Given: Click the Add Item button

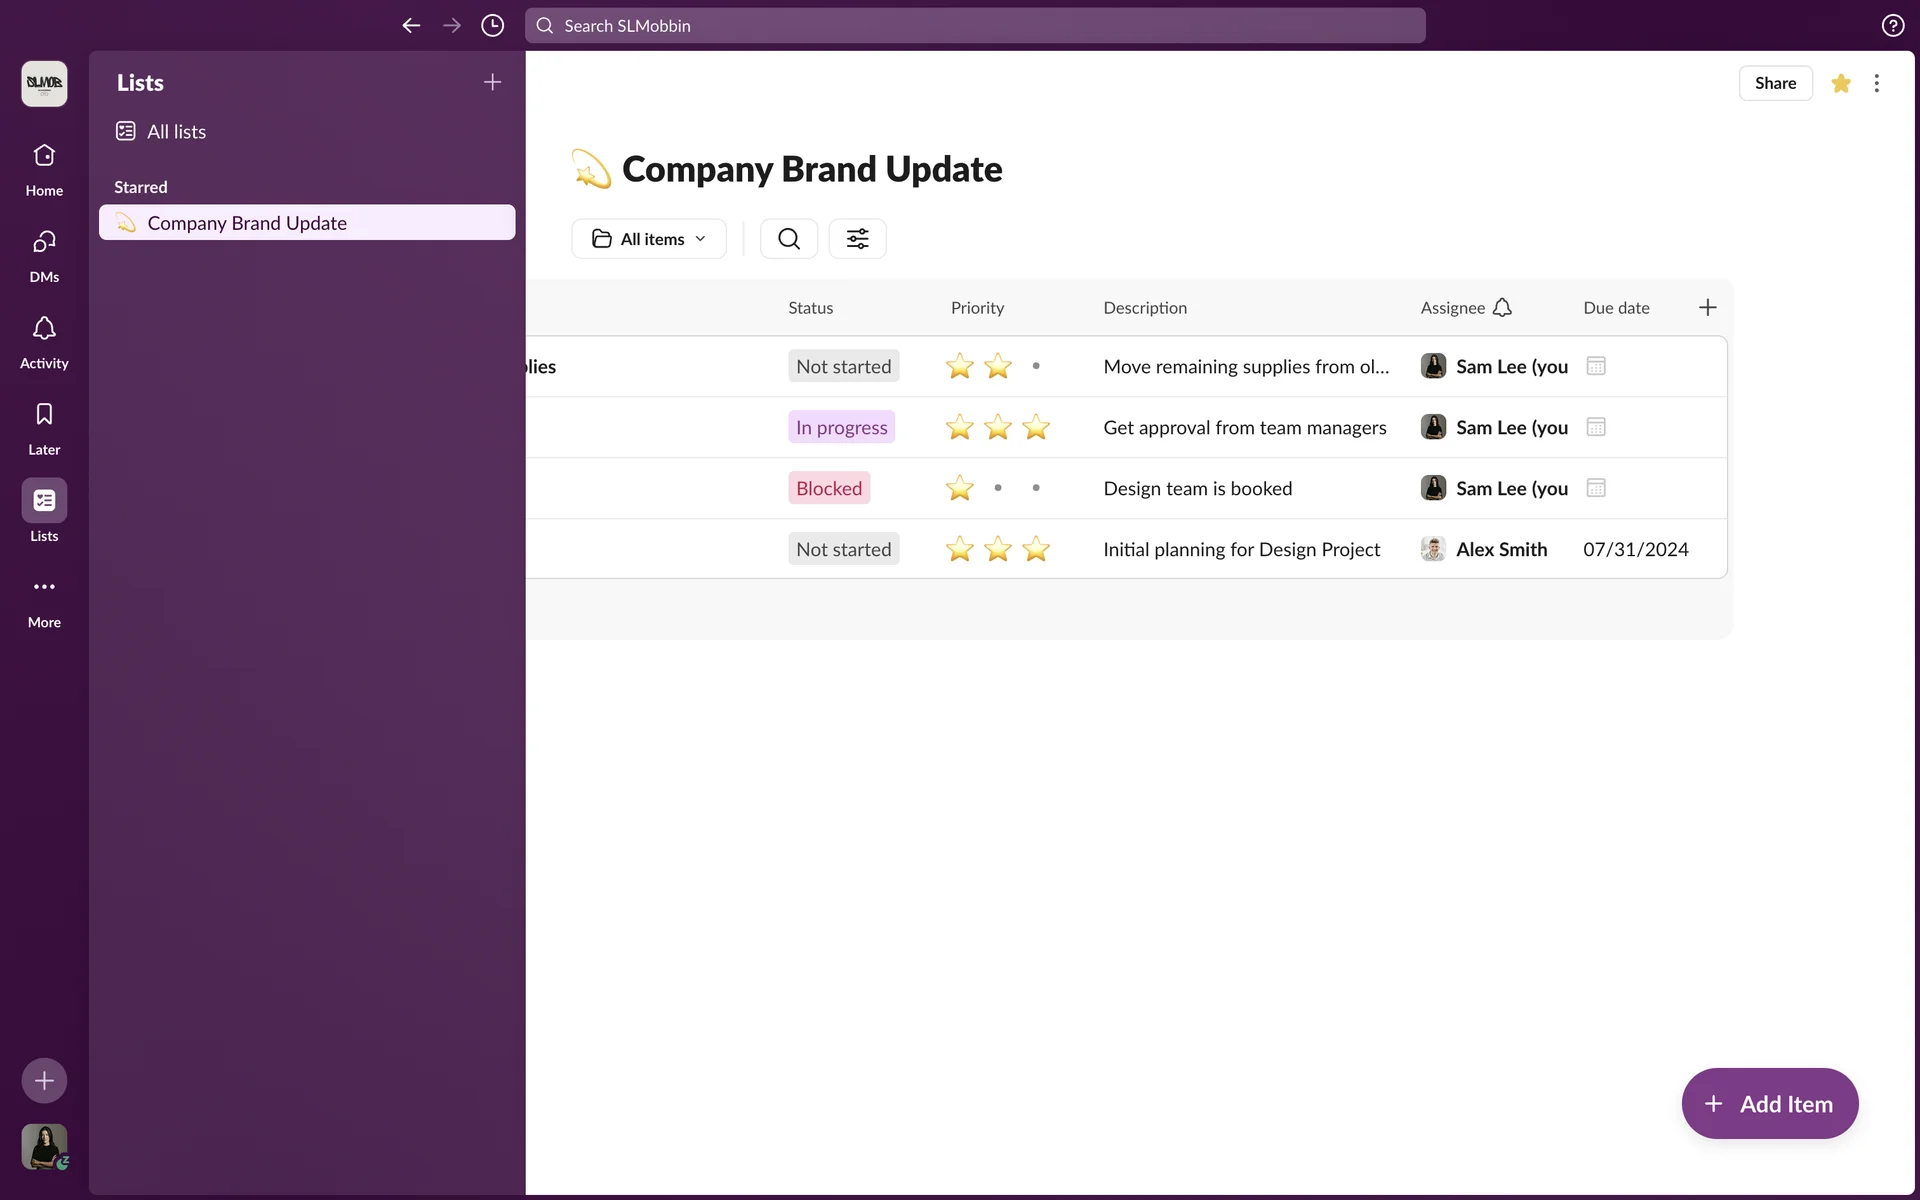Looking at the screenshot, I should (1769, 1104).
